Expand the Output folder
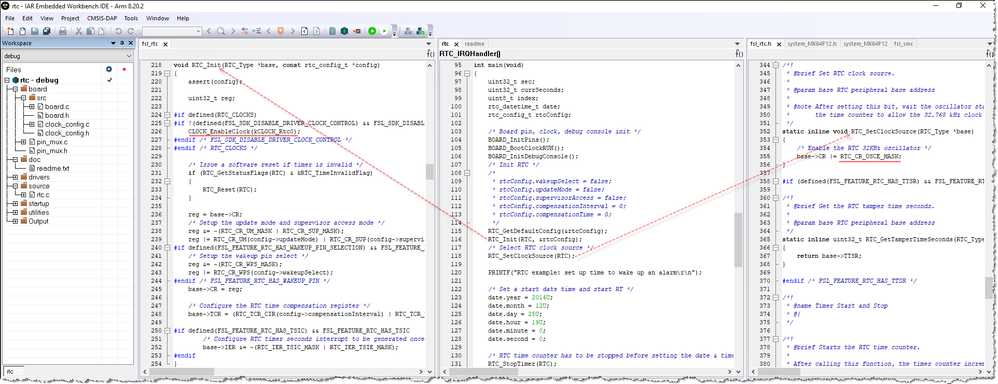The image size is (998, 384). tap(14, 222)
